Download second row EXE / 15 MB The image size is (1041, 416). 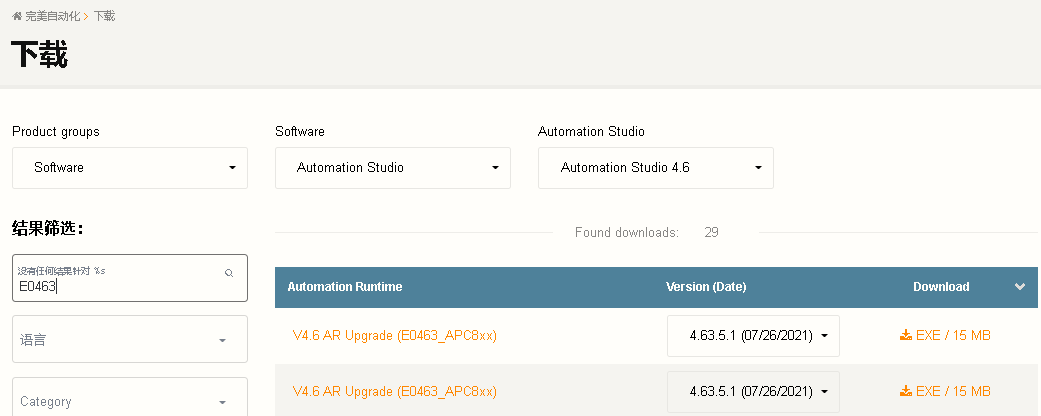point(945,391)
